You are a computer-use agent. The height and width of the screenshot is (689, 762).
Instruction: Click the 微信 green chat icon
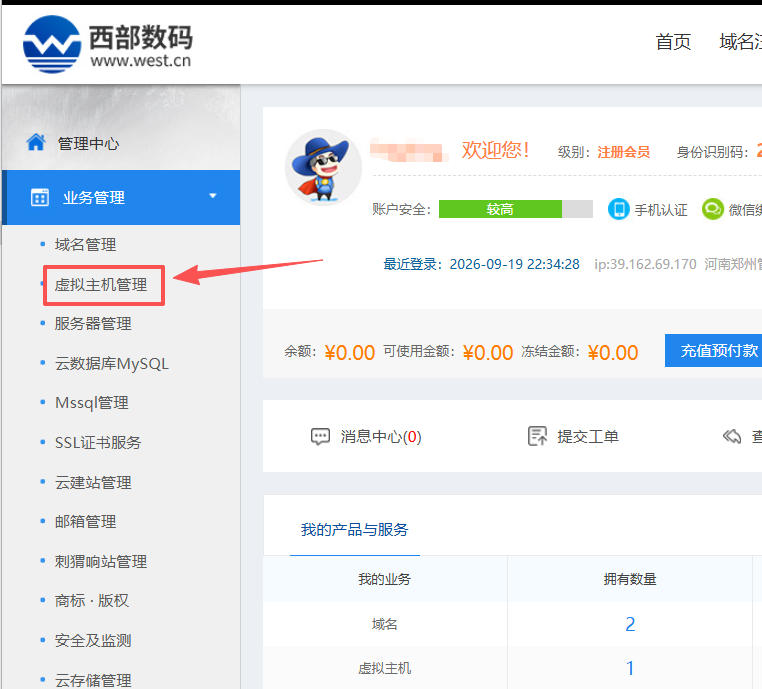[712, 209]
